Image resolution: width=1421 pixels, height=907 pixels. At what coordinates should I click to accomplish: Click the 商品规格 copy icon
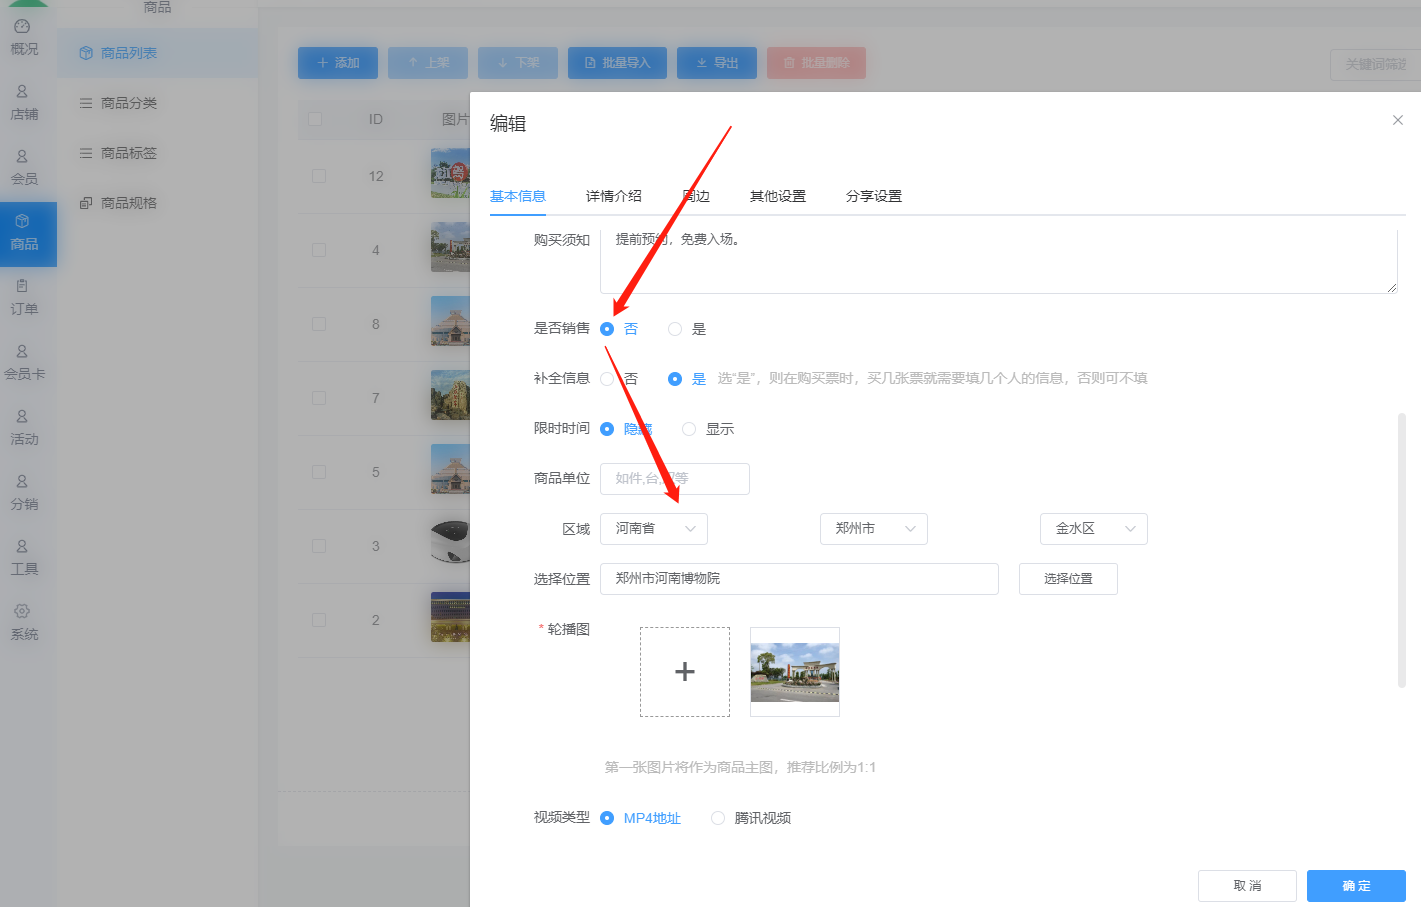86,203
